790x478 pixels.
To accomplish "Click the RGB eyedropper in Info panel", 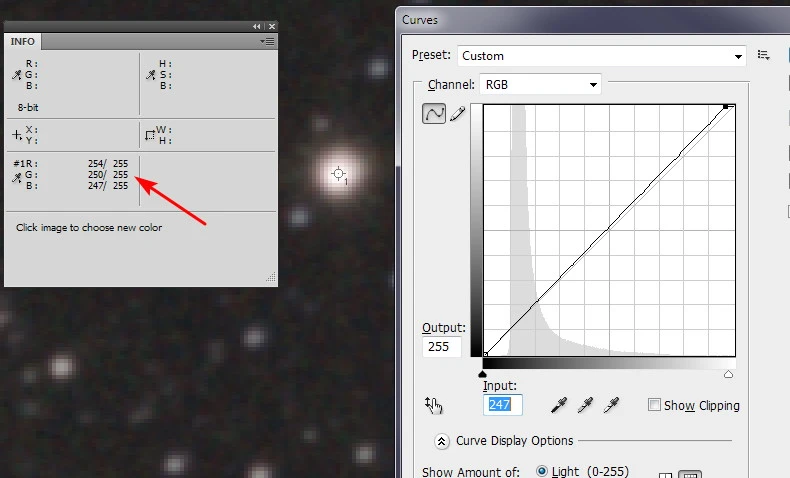I will pyautogui.click(x=16, y=74).
